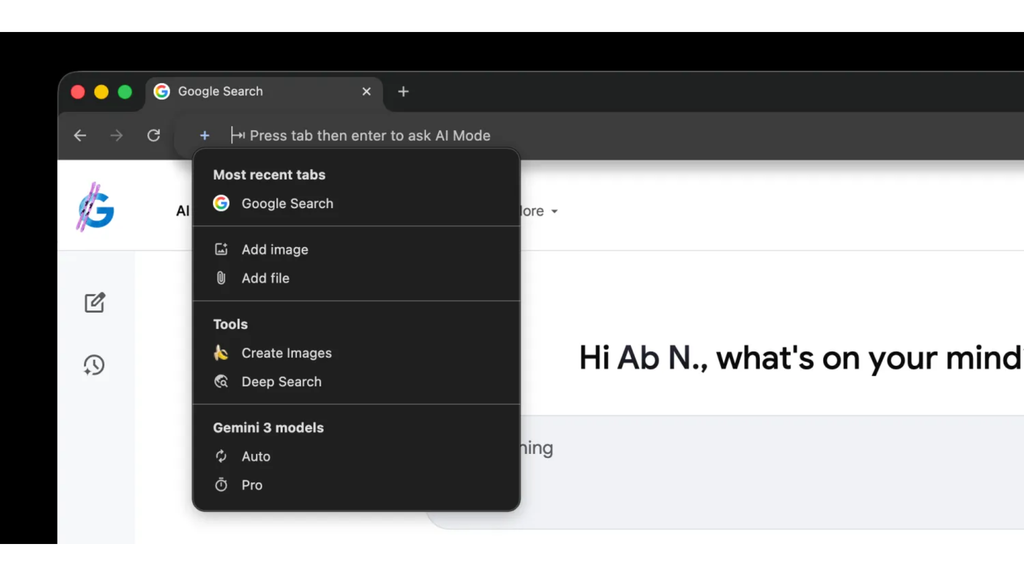Select the Deep Search tool

(281, 382)
